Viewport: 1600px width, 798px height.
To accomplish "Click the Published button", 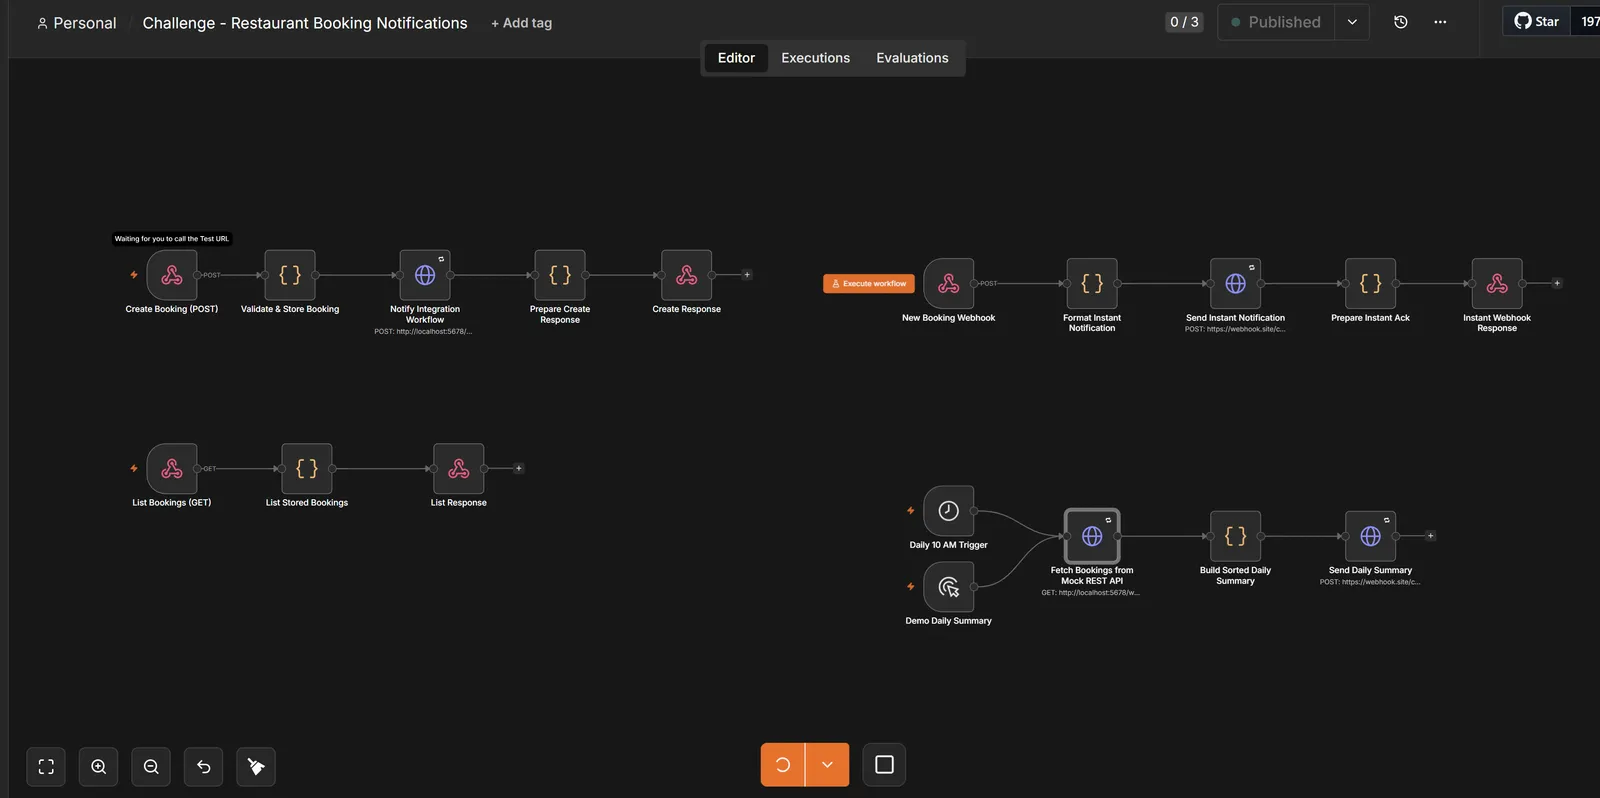I will click(1276, 22).
